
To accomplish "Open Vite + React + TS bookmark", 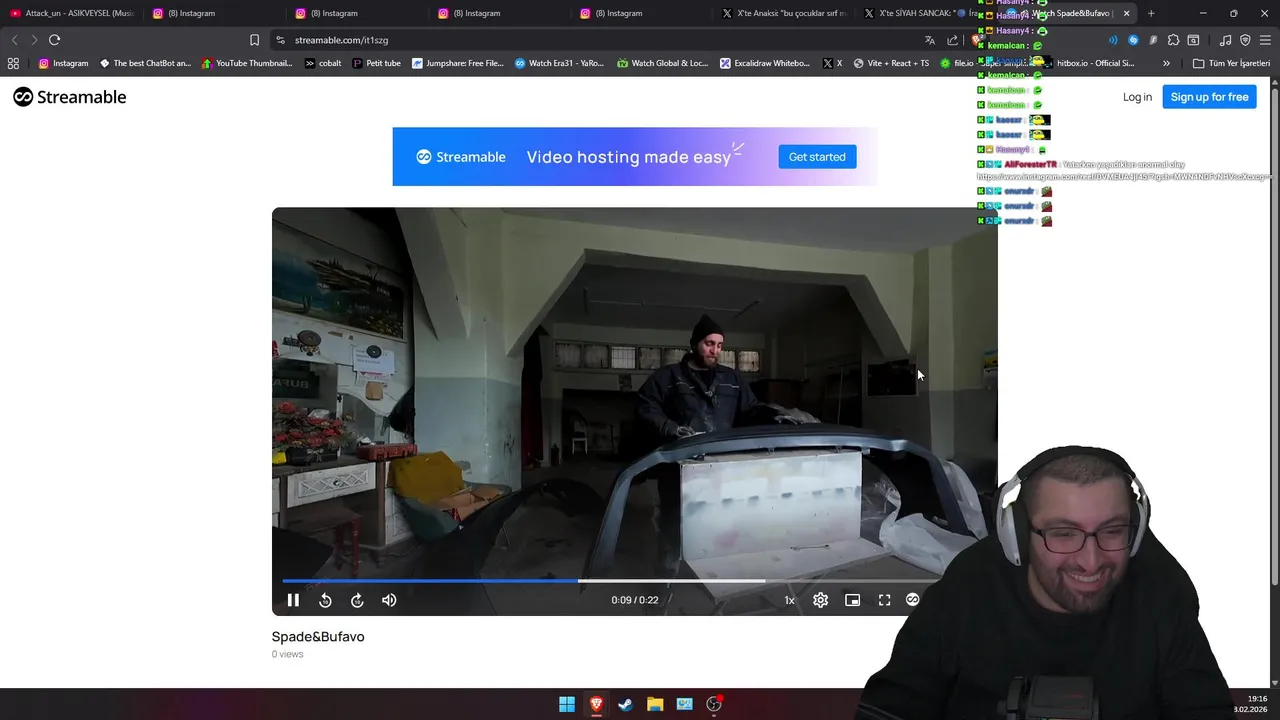I will (x=890, y=63).
